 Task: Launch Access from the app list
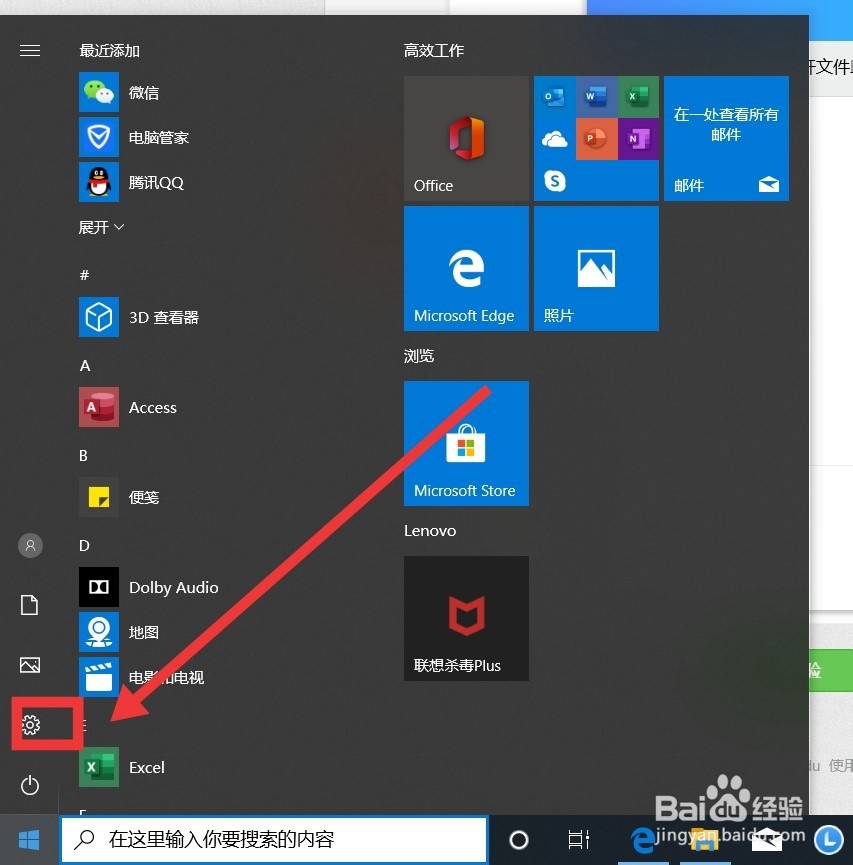click(x=99, y=407)
